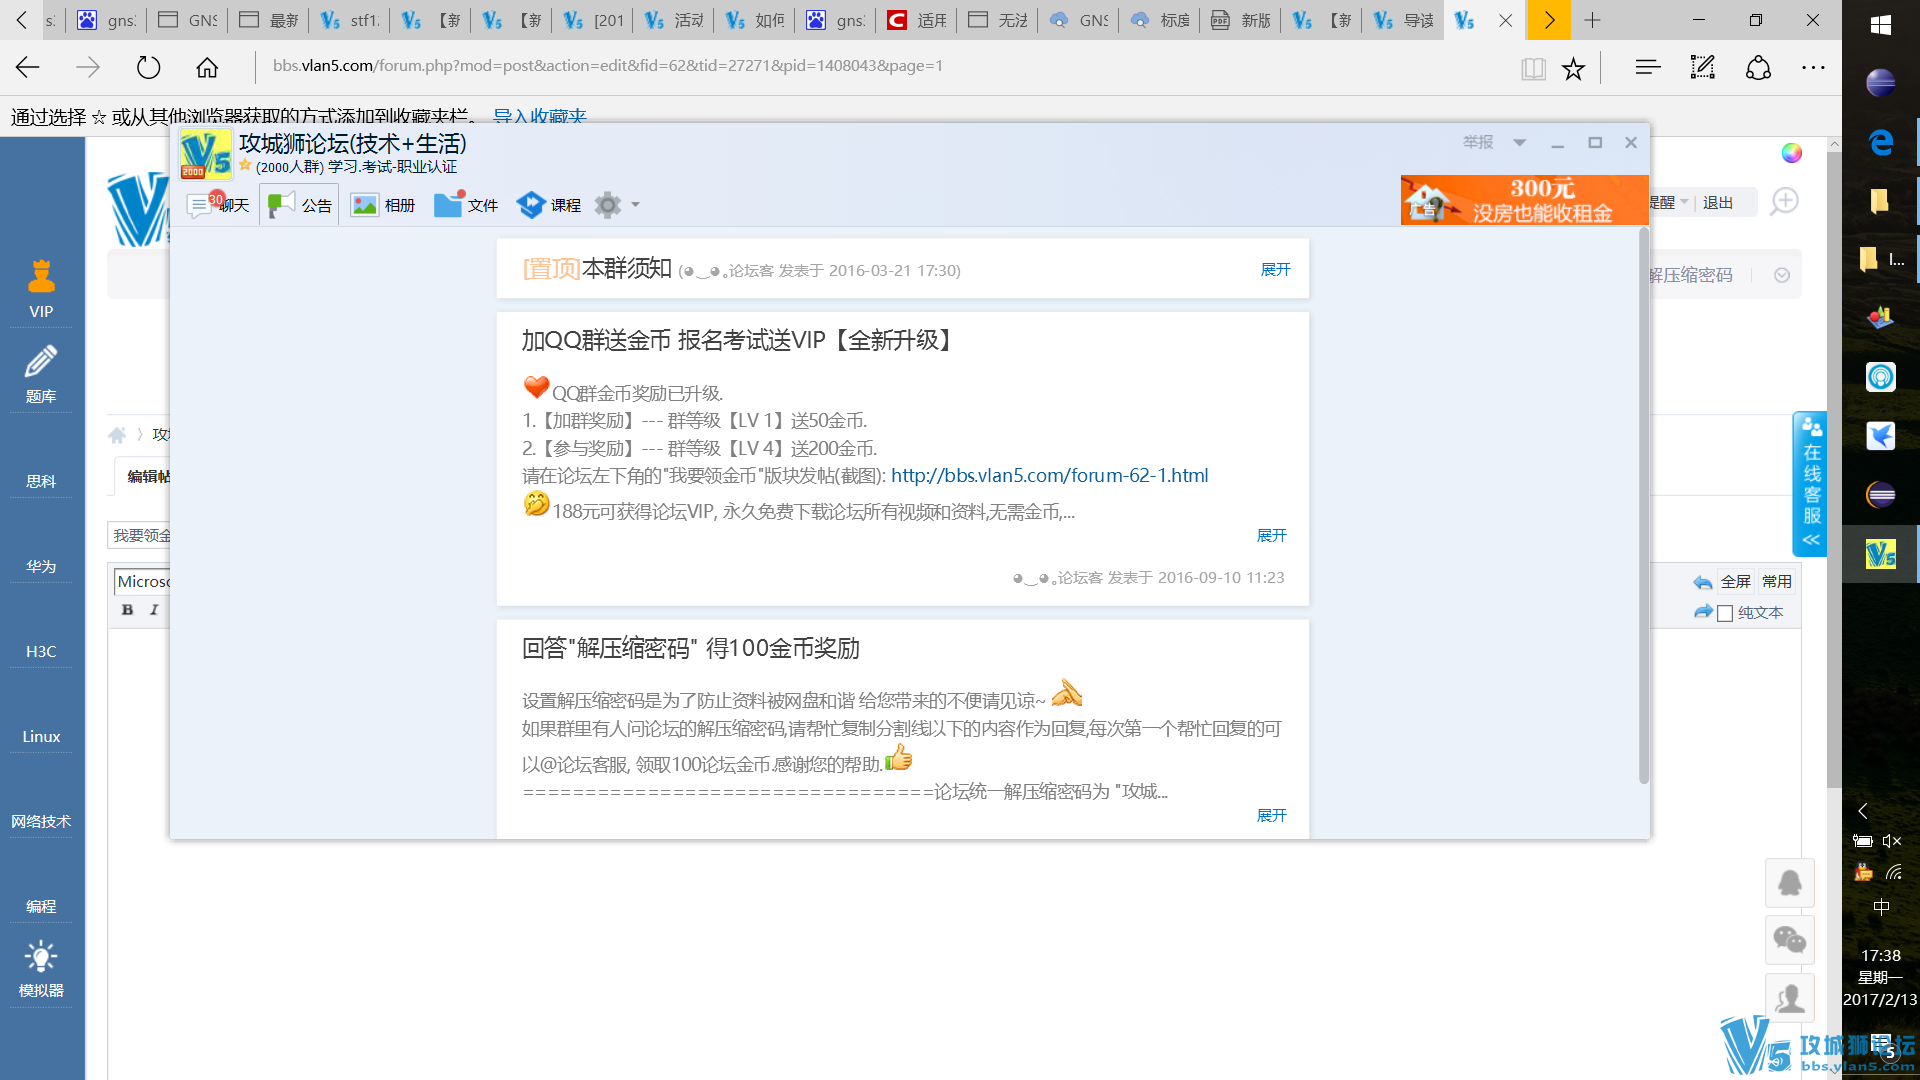
Task: Click the address bar URL
Action: pyautogui.click(x=608, y=65)
